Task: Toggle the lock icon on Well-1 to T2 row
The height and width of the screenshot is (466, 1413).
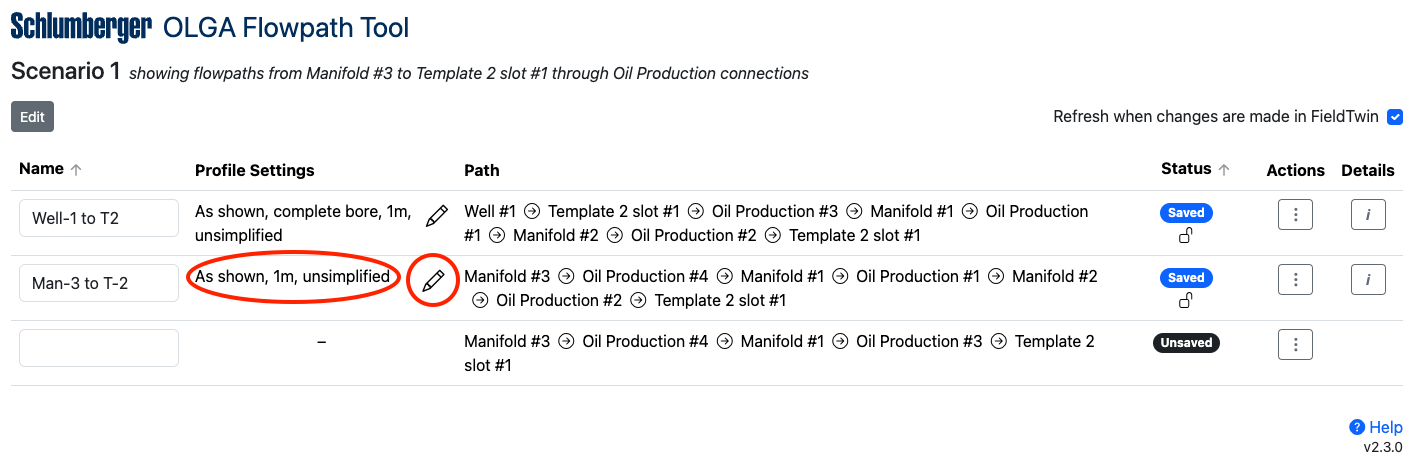Action: pyautogui.click(x=1186, y=235)
